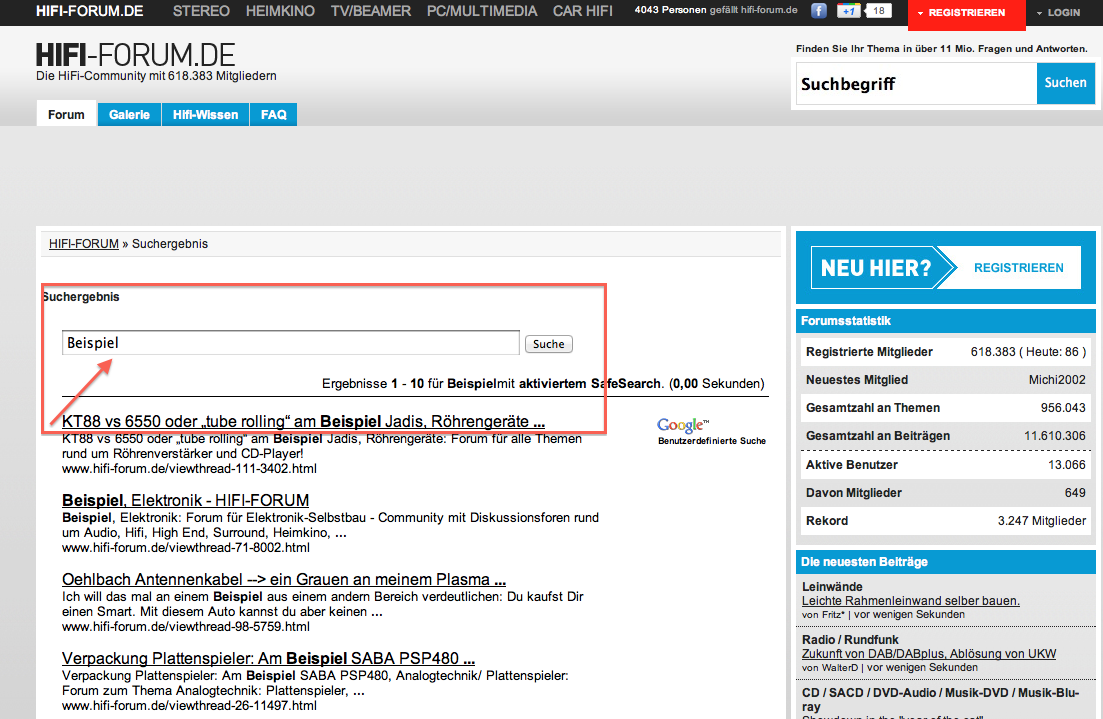Open the Verpackung Plattenspieler SABA PSP480 result
Viewport: 1103px width, 719px height.
point(268,658)
